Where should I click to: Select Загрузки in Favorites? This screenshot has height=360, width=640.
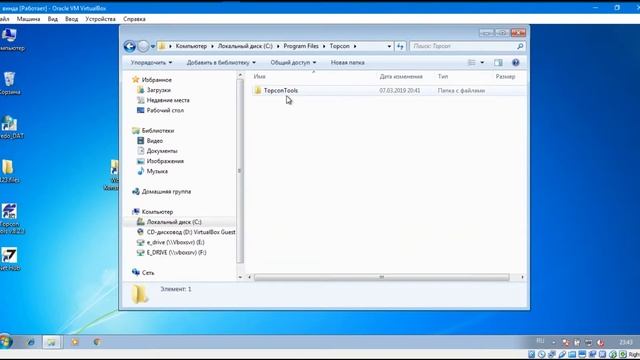tap(158, 90)
